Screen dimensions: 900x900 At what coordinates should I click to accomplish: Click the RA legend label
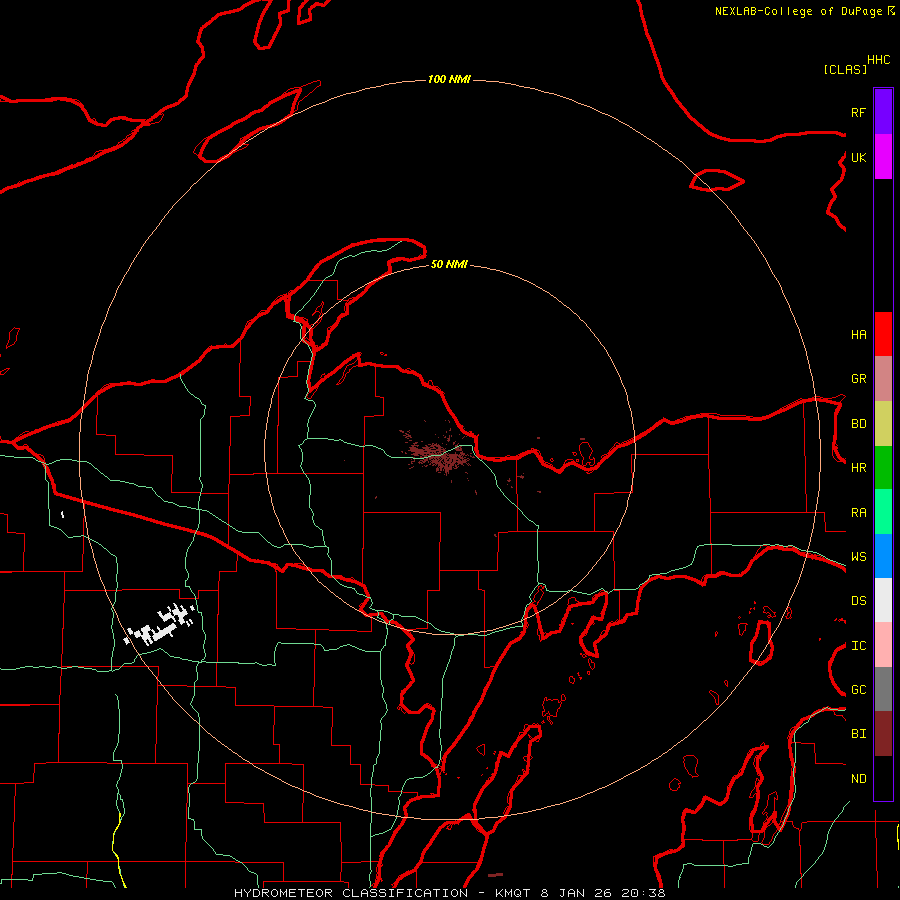coord(858,513)
